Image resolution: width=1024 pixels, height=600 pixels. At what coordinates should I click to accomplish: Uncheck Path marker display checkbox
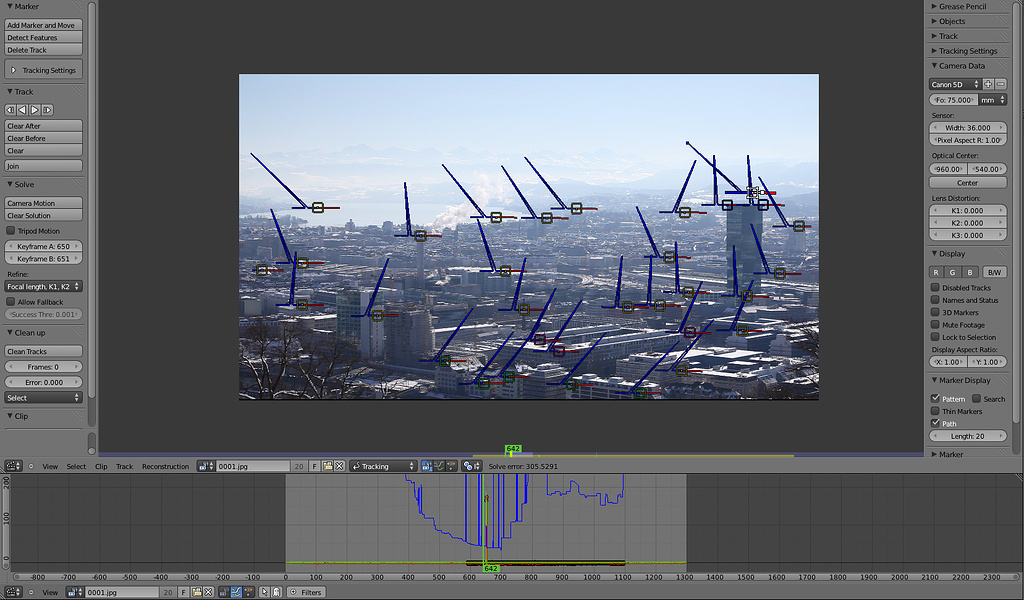935,423
